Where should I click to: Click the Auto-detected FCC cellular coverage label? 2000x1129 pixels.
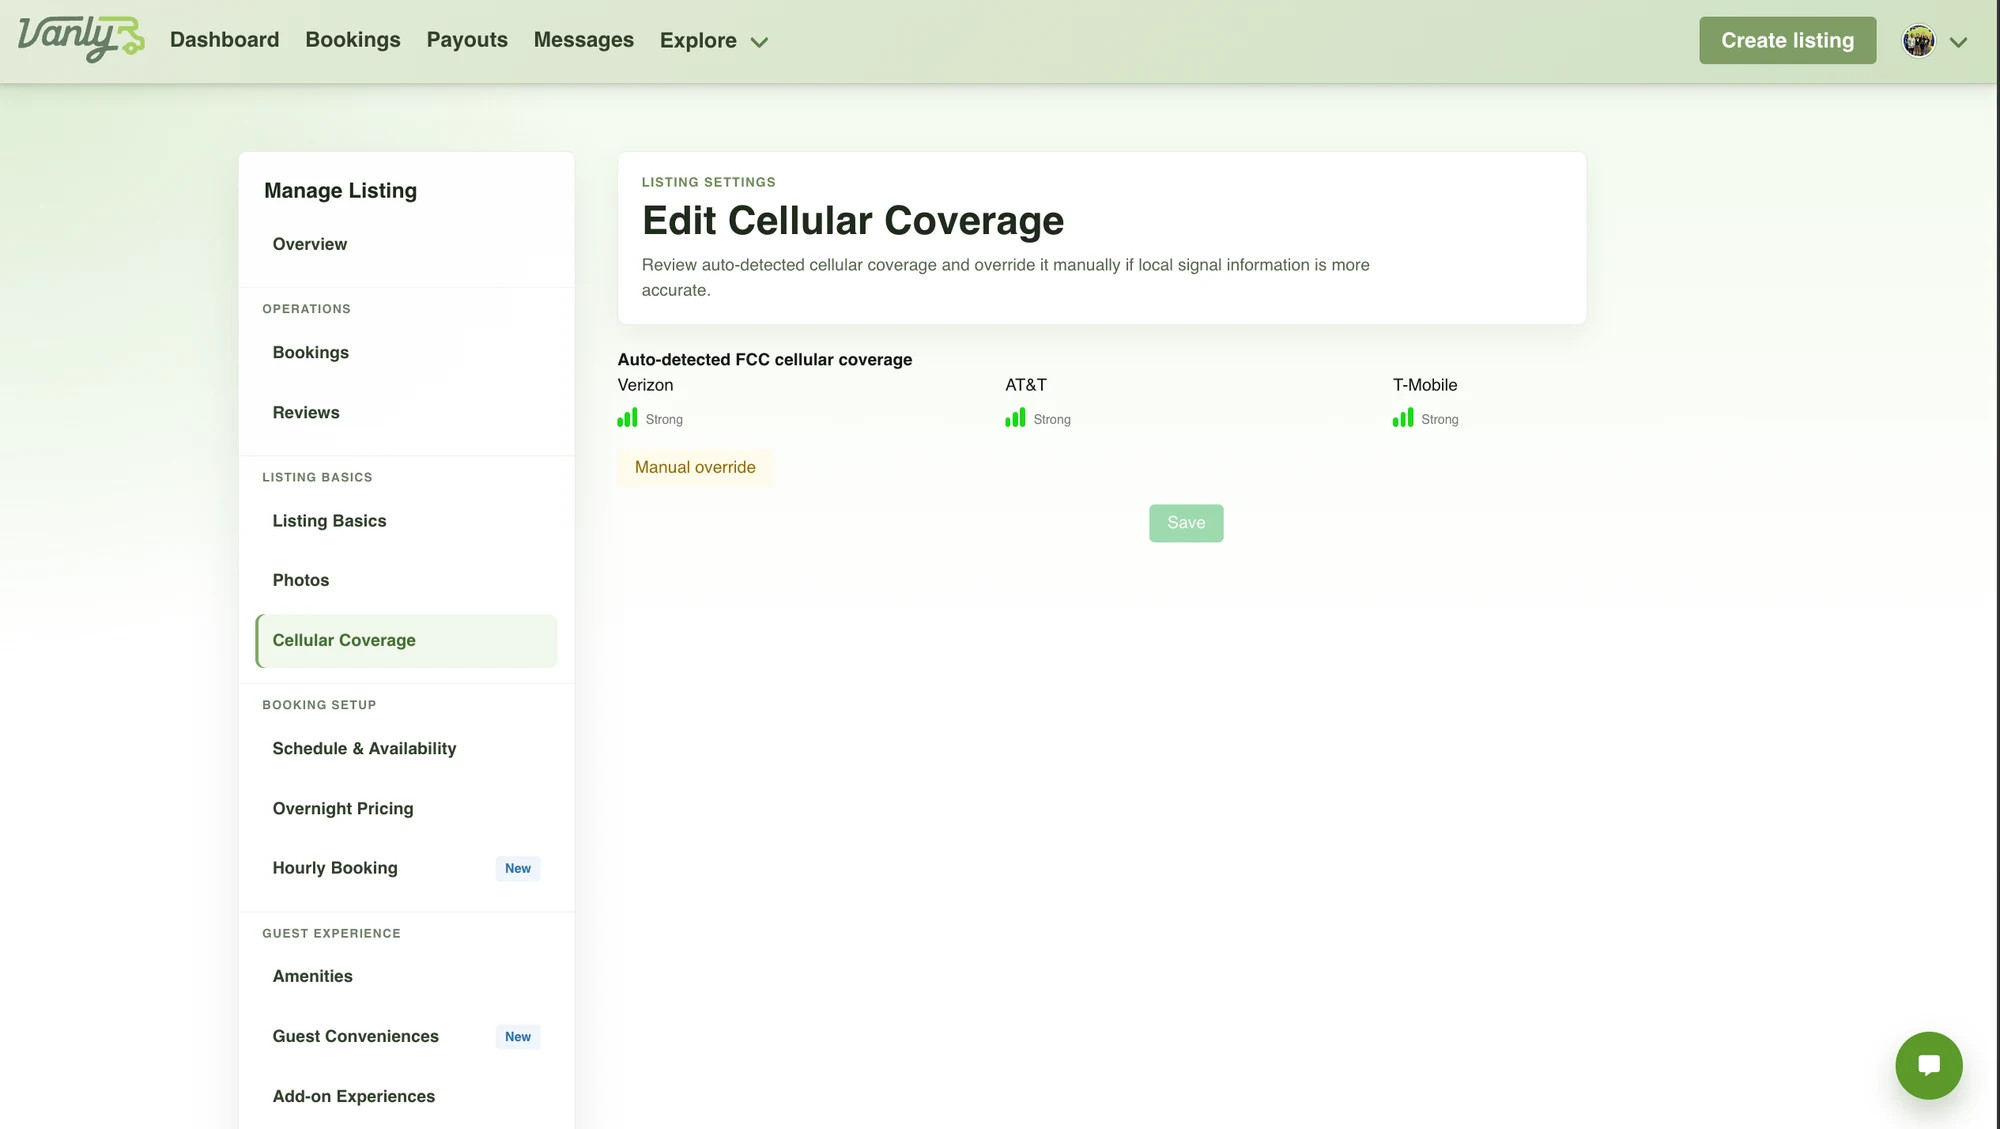(765, 360)
